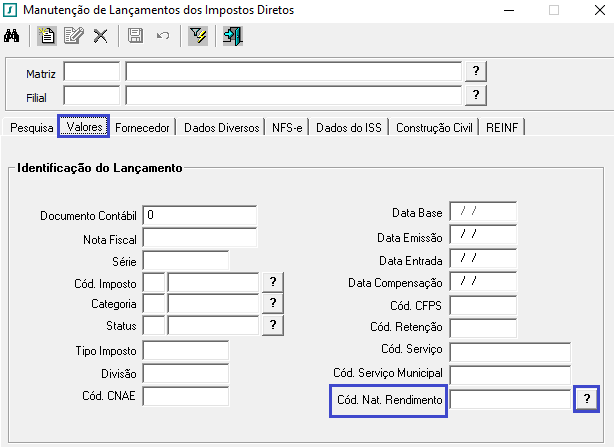614x447 pixels.
Task: Open lookup for Status field
Action: click(x=272, y=325)
